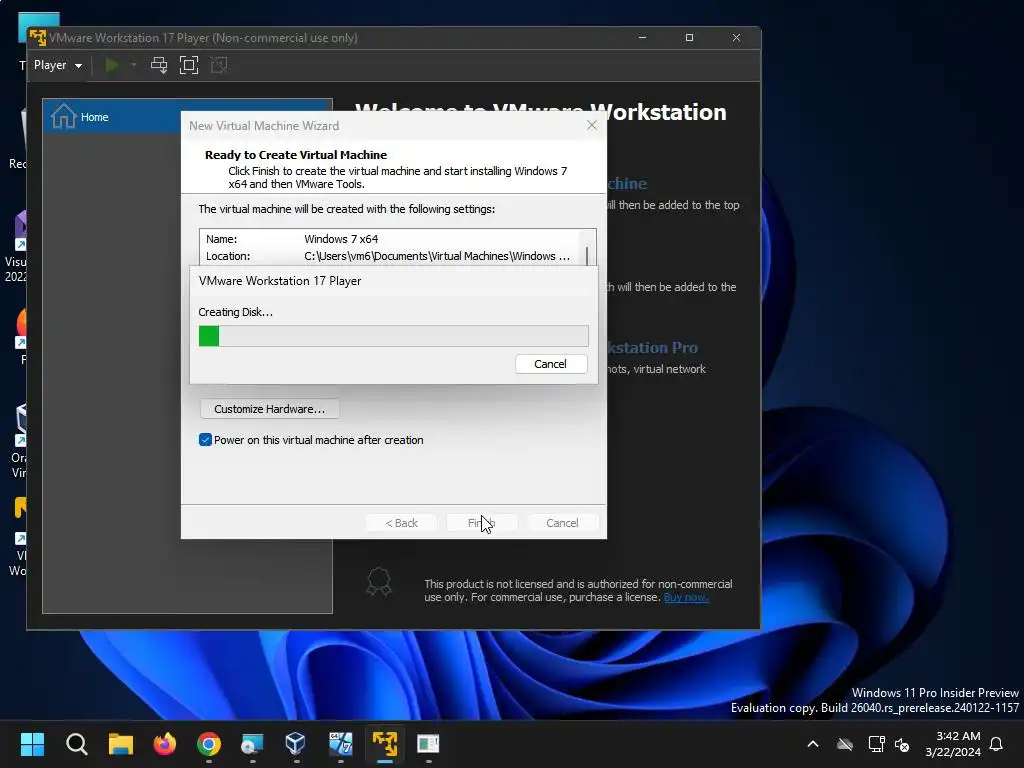Open the VirtualBox cube taskbar icon
Screen dimensions: 1024x768
(296, 744)
